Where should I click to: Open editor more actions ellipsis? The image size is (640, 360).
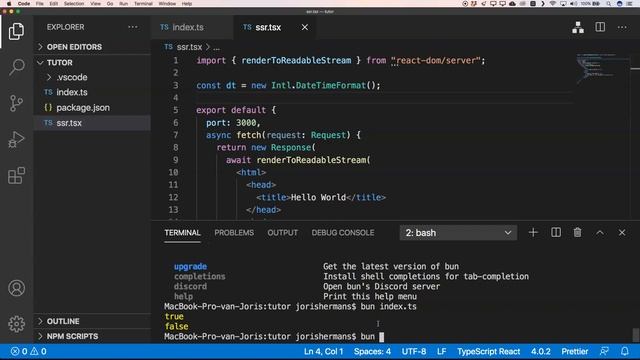[622, 27]
